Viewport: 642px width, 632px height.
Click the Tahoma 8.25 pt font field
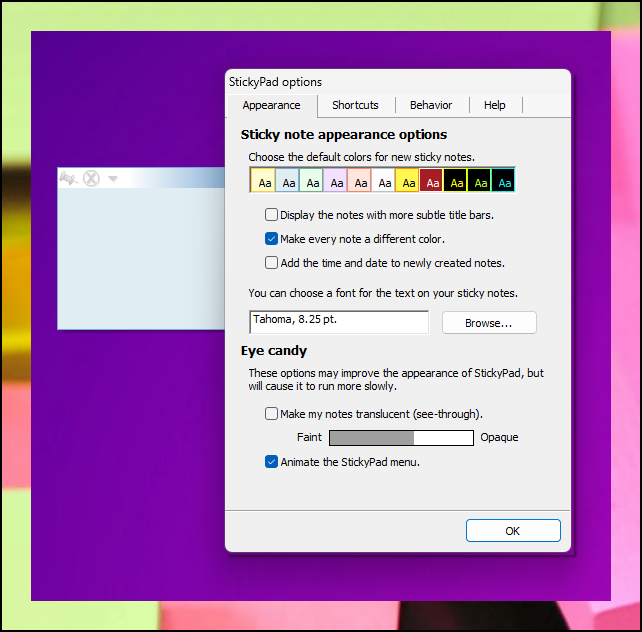pos(339,322)
